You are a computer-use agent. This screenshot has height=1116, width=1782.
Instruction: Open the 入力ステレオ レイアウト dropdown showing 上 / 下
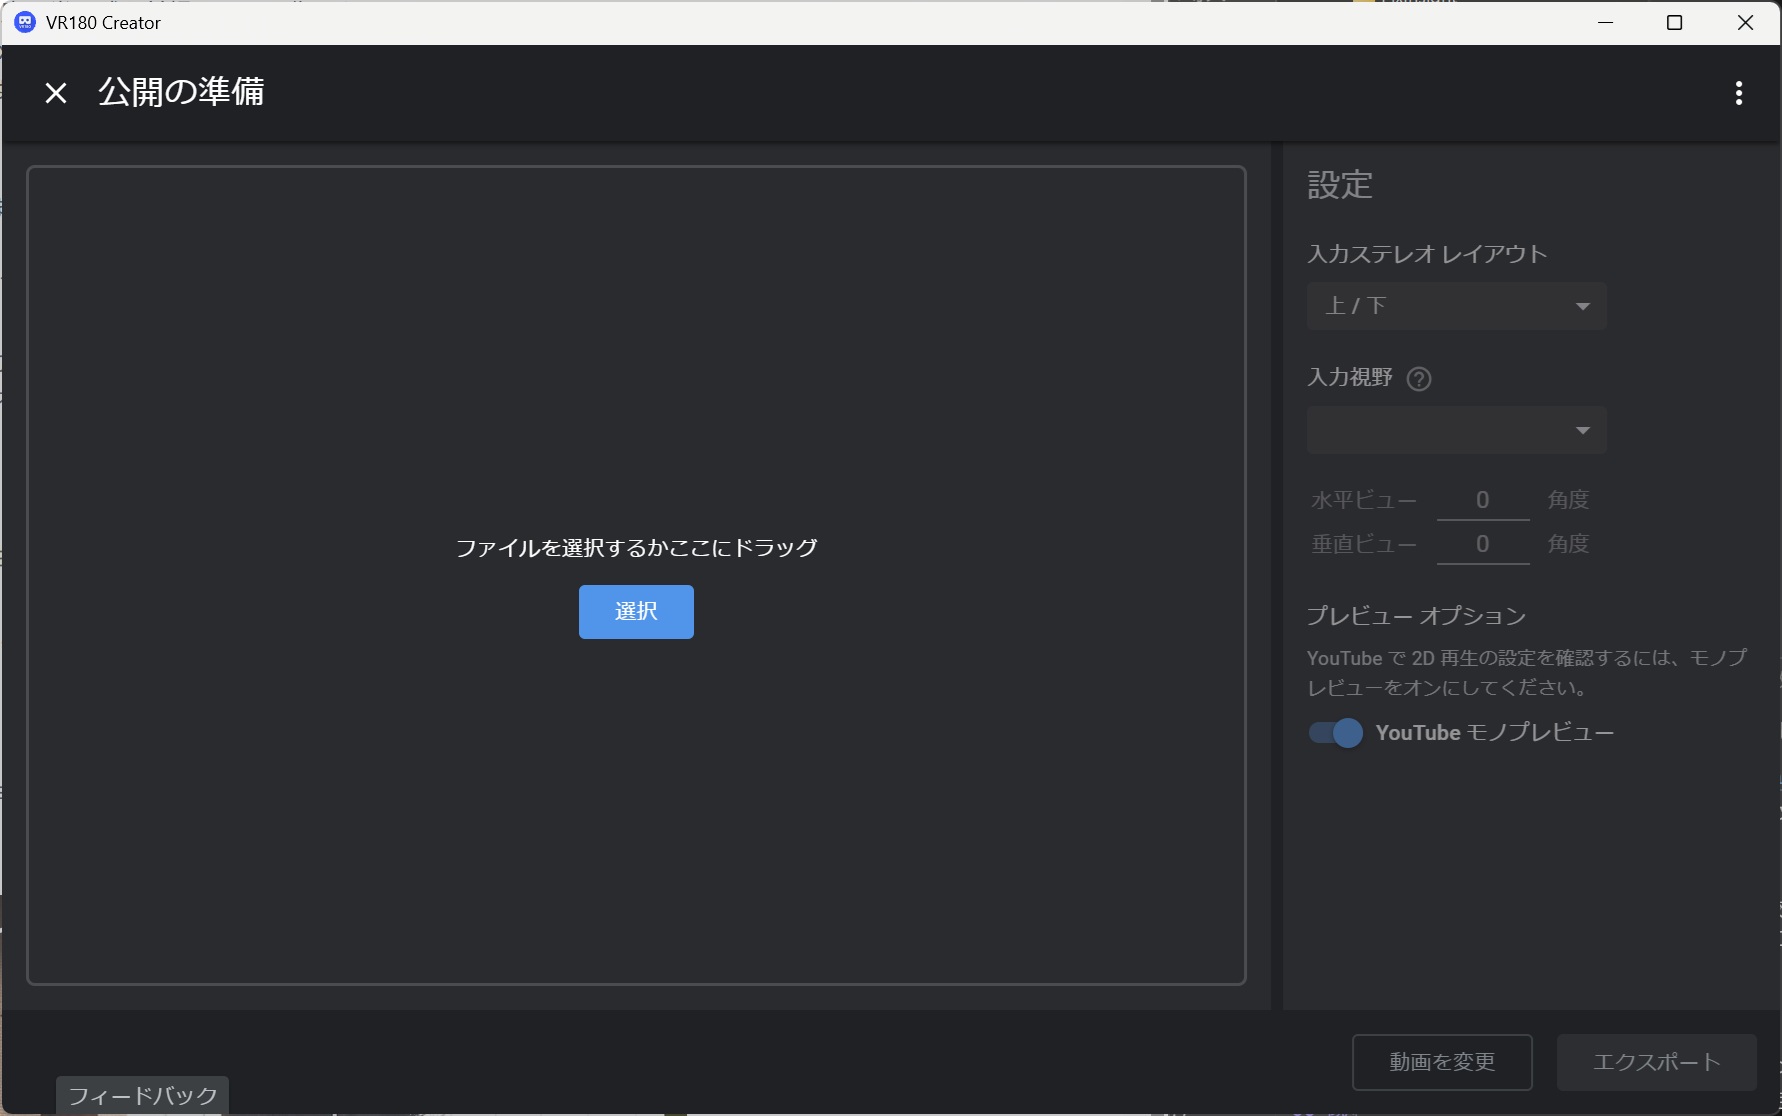[1456, 306]
